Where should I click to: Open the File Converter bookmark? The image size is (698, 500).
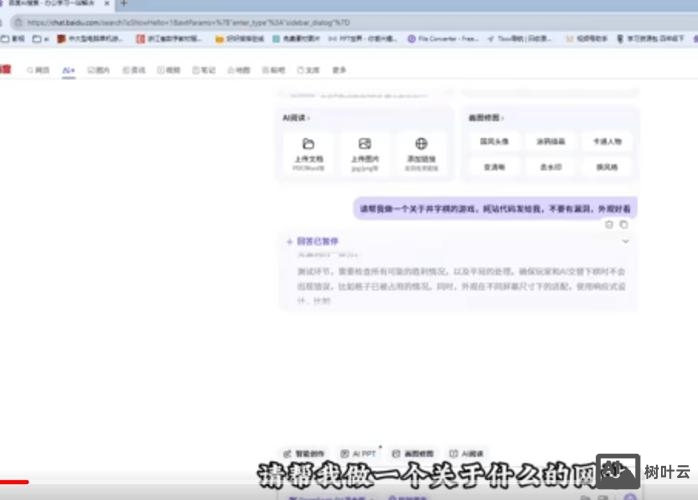click(443, 39)
